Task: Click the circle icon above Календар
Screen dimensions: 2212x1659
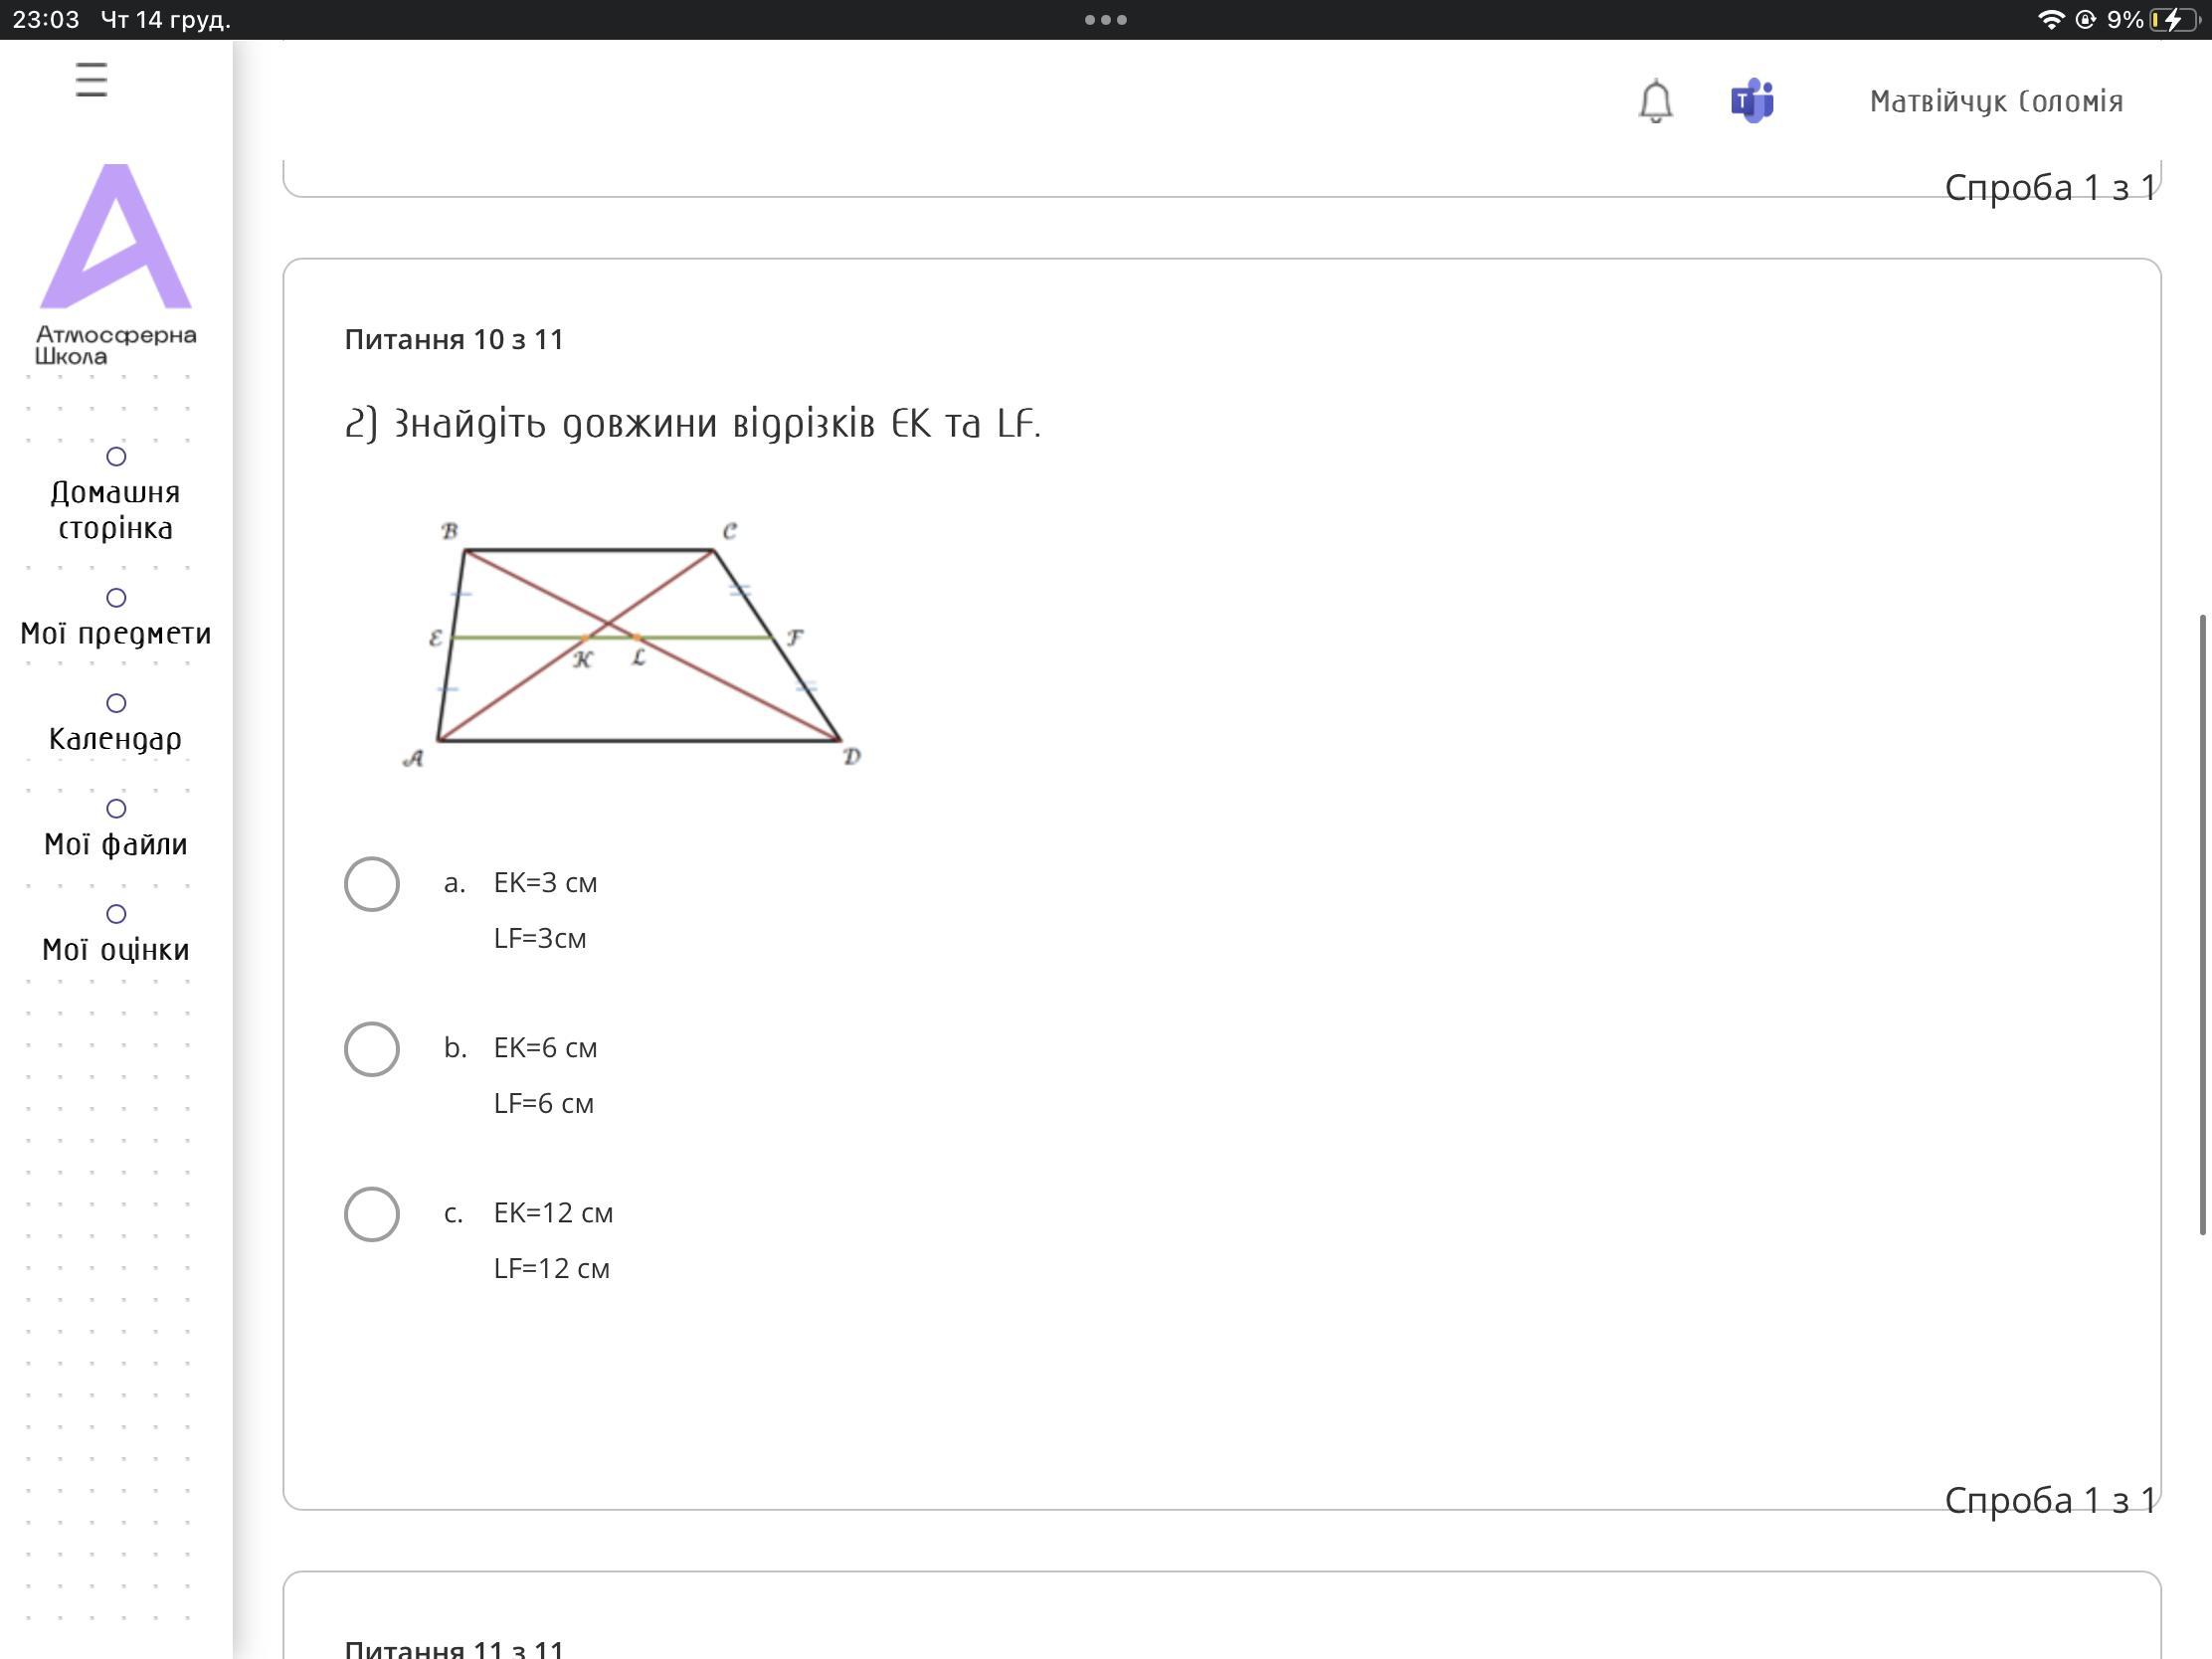Action: [116, 703]
